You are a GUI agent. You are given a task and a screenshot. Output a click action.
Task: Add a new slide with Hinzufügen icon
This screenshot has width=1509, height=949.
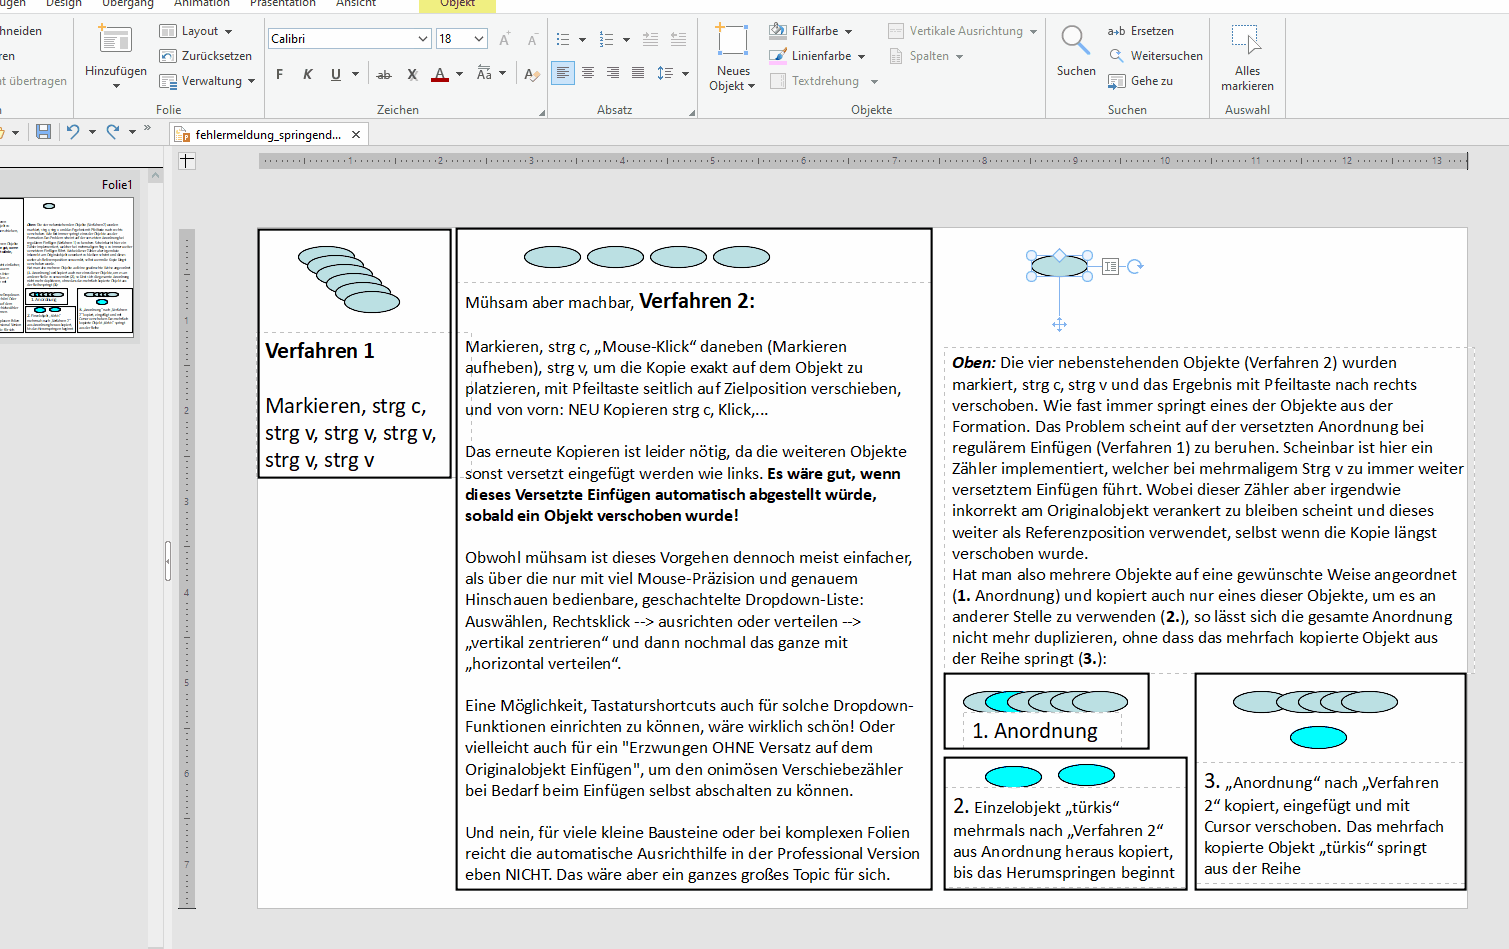coord(115,39)
